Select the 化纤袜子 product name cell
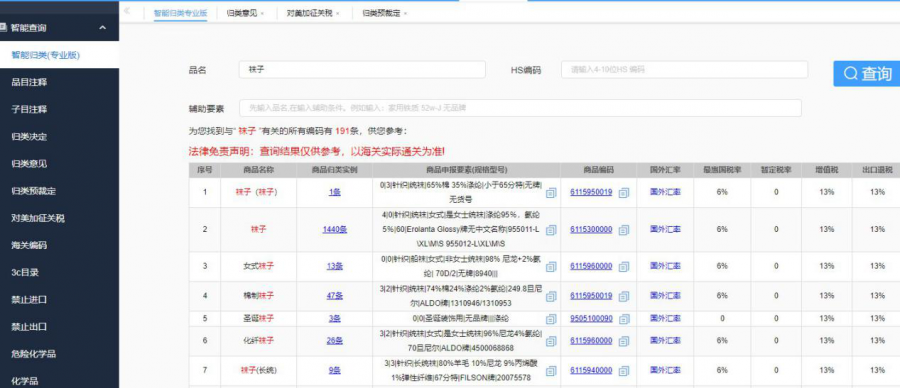 [x=258, y=340]
